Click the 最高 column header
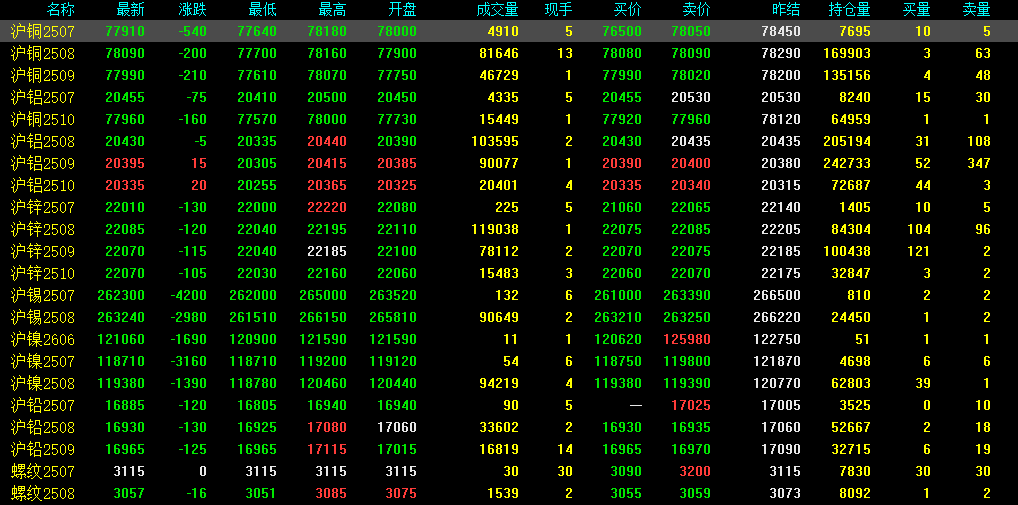Viewport: 1018px width, 505px height. [332, 10]
